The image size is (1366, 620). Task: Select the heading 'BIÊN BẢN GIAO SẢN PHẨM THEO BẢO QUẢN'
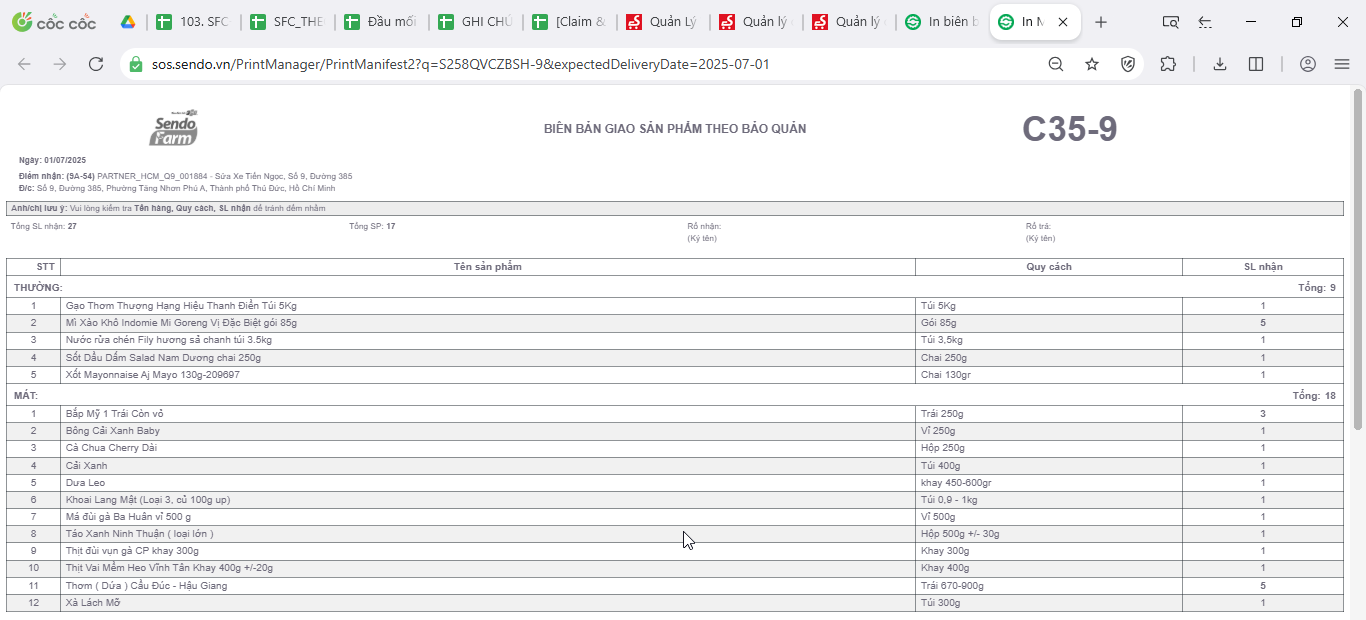675,129
